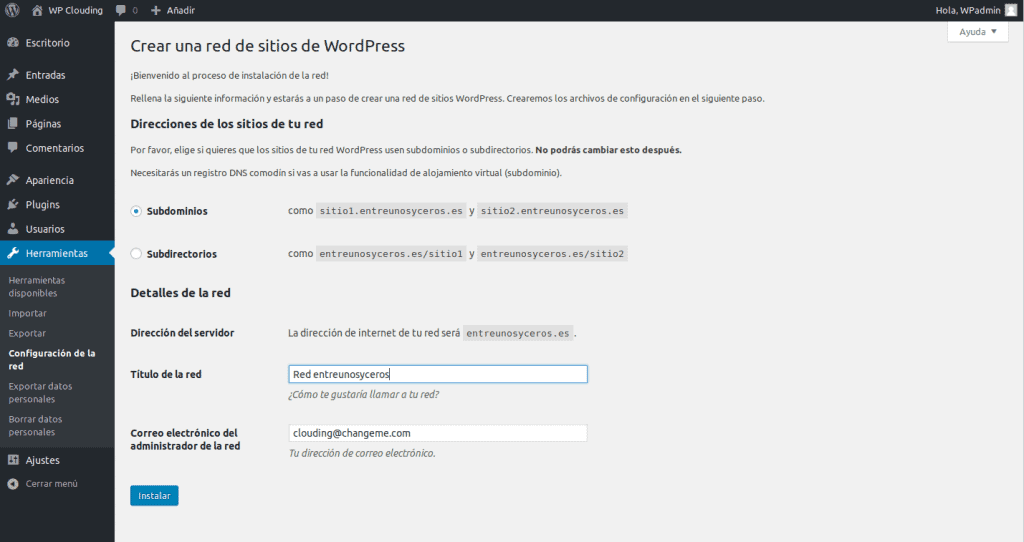The image size is (1024, 542).
Task: Open Exportar datos personales submenu
Action: tap(40, 392)
